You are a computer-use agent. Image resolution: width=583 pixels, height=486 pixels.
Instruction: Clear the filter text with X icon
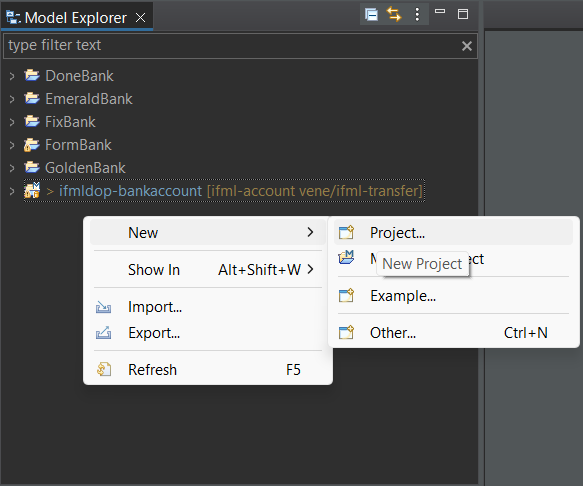467,46
